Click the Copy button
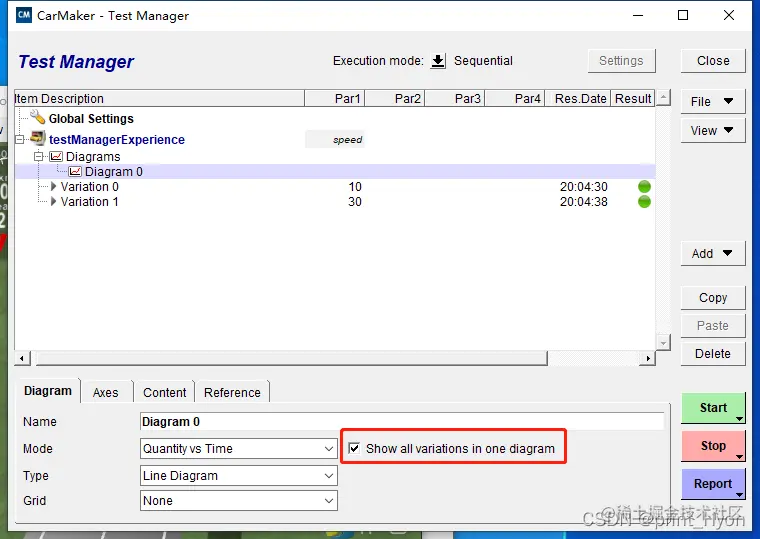The image size is (760, 539). (713, 298)
